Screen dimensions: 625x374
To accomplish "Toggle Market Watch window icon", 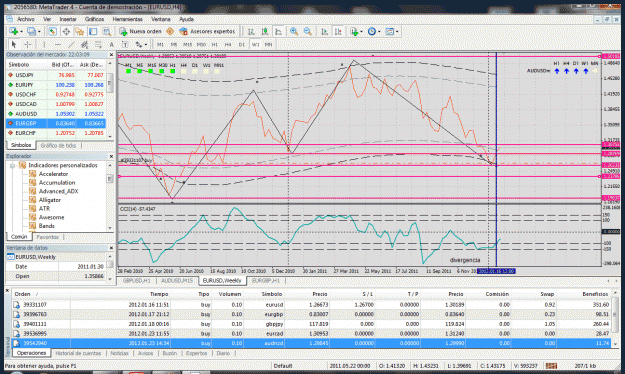I will (x=52, y=31).
